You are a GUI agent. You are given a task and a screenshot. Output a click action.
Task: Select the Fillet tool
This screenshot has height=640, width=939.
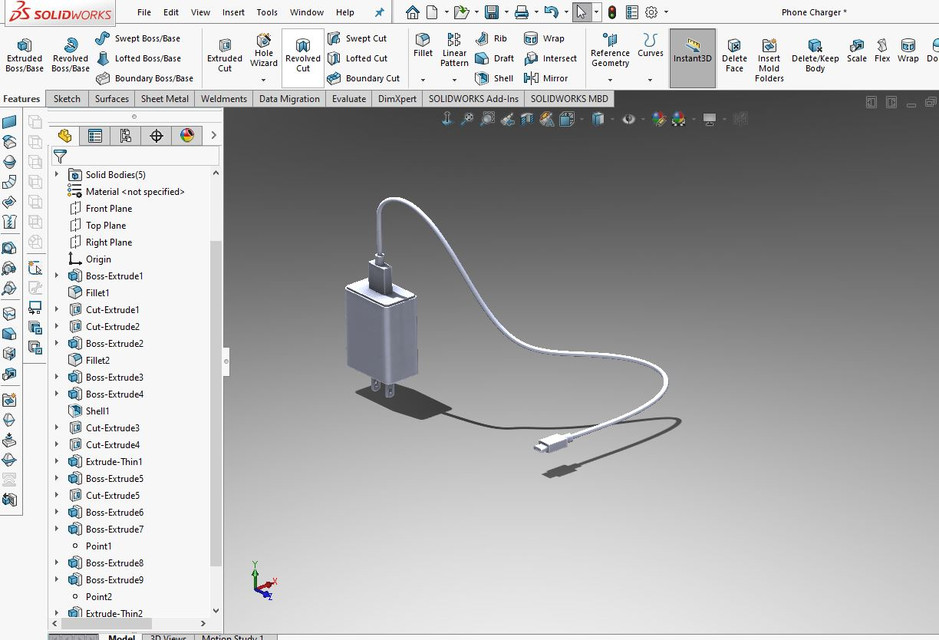pos(422,48)
